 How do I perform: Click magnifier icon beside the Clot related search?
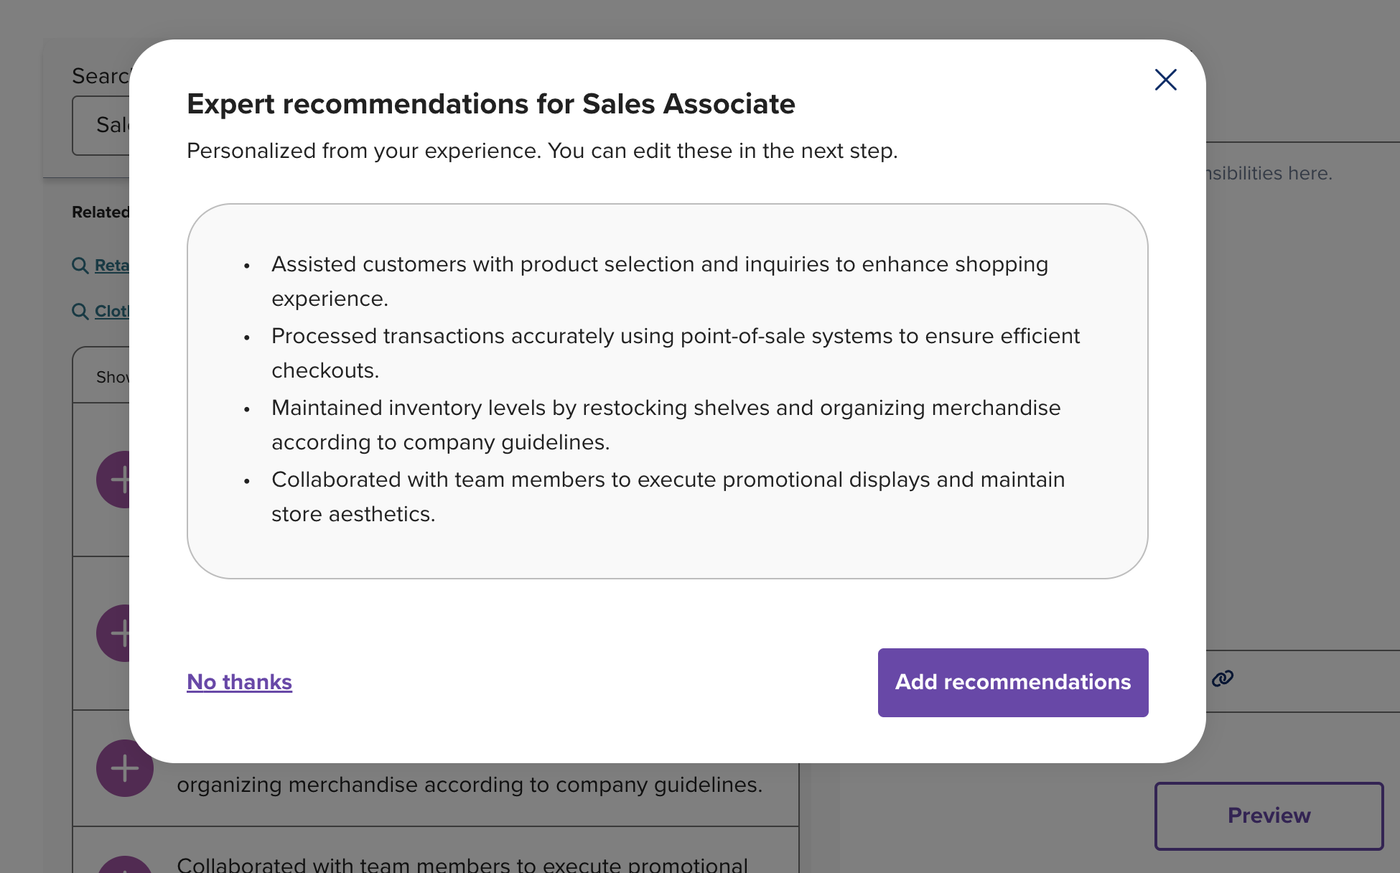click(80, 311)
